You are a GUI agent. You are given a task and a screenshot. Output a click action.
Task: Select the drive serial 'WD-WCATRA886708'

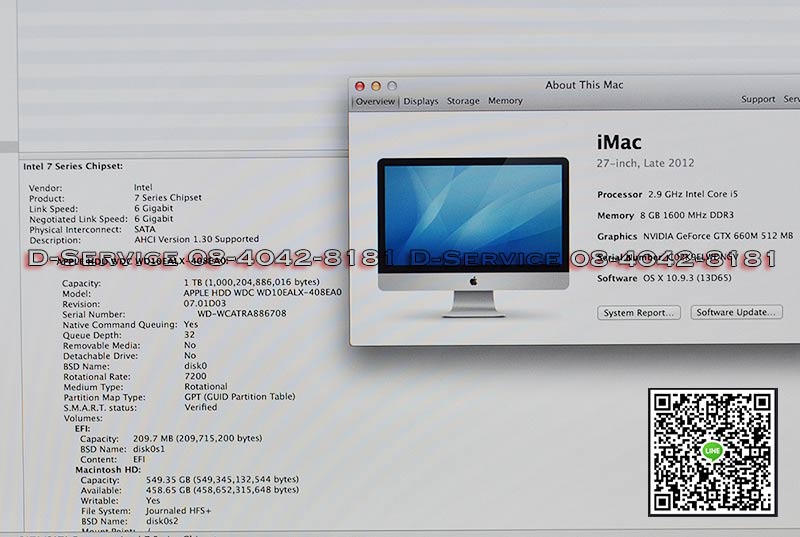click(242, 314)
